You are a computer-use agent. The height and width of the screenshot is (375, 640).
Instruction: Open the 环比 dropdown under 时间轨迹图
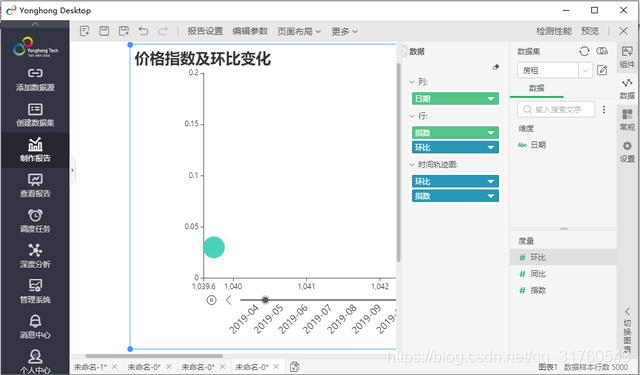tap(491, 182)
